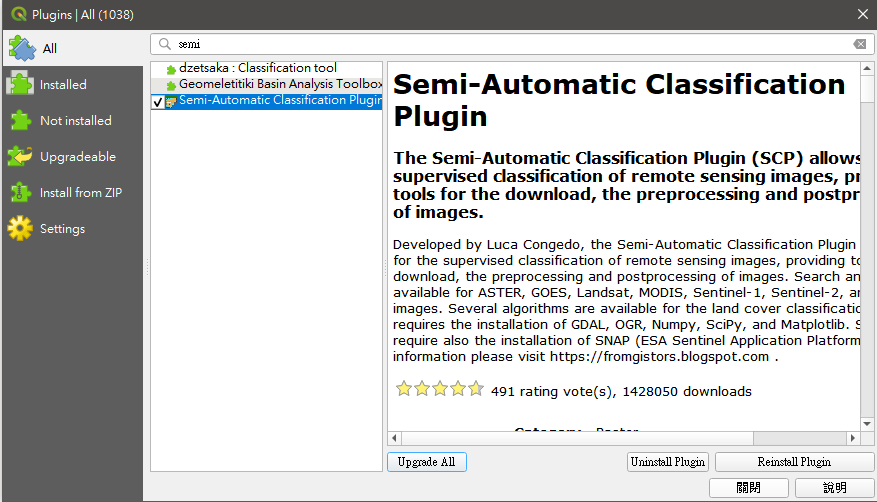Open the Settings tab
This screenshot has height=502, width=877.
coord(73,229)
